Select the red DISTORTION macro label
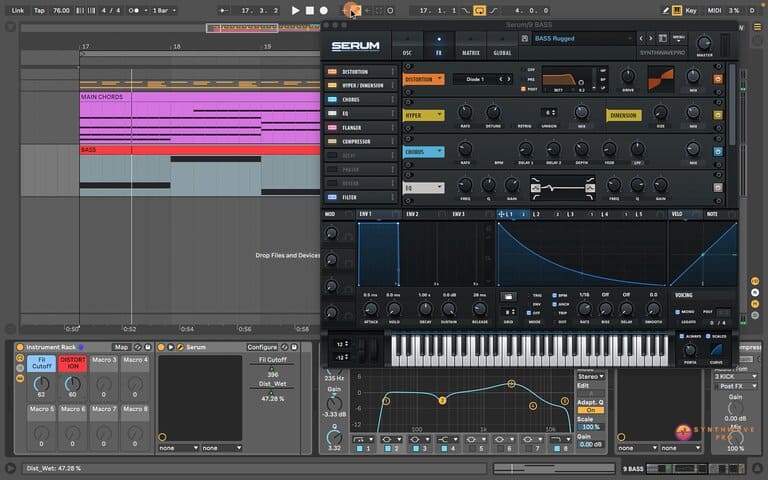The width and height of the screenshot is (768, 480). coord(72,363)
